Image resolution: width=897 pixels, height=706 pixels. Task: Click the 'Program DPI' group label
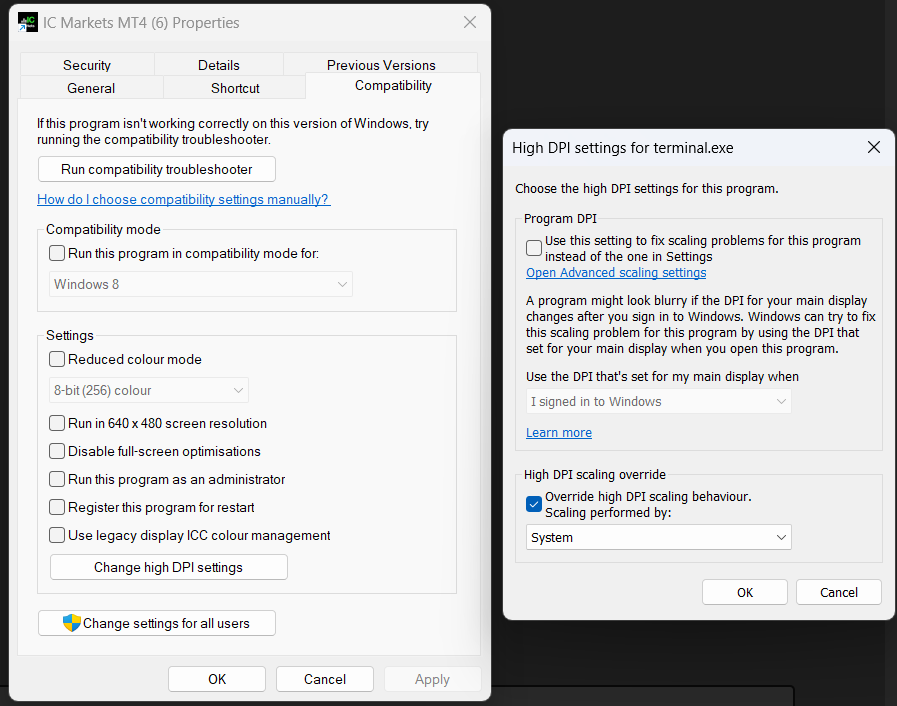coord(560,219)
